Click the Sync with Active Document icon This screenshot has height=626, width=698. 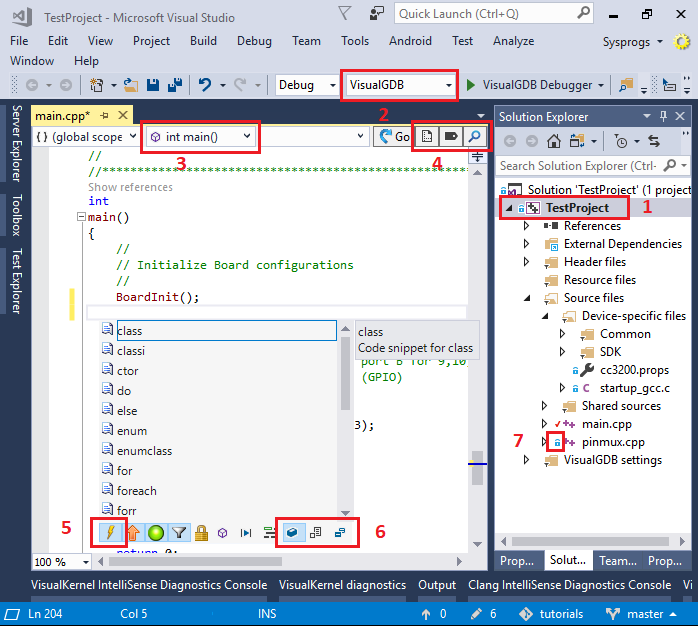click(654, 142)
